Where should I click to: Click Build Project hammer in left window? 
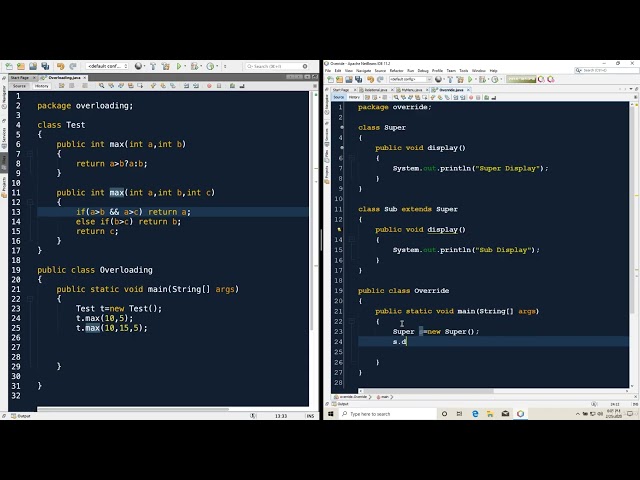[153, 66]
